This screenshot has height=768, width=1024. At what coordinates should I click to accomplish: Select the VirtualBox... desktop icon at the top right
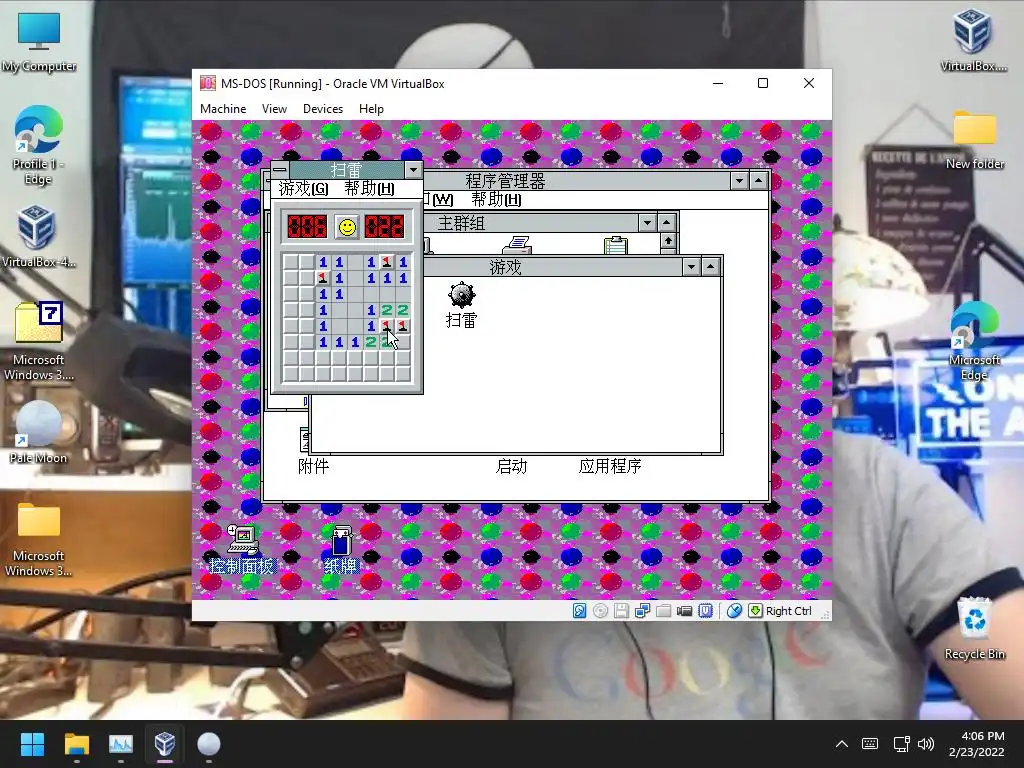(973, 40)
